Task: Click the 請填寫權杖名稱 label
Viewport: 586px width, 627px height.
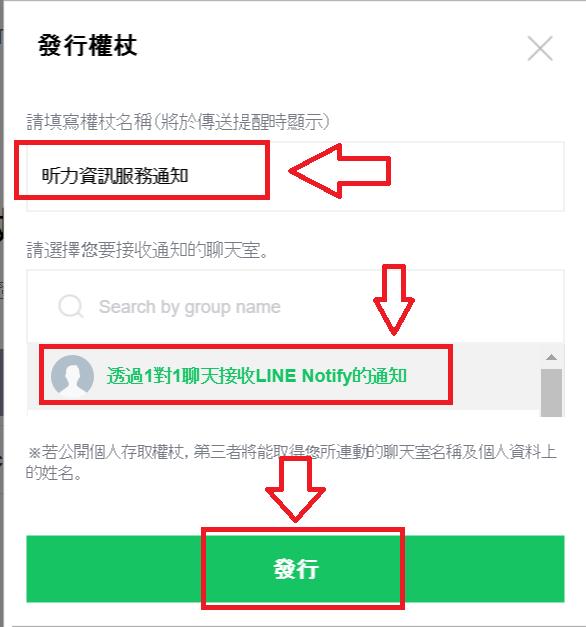Action: 178,122
